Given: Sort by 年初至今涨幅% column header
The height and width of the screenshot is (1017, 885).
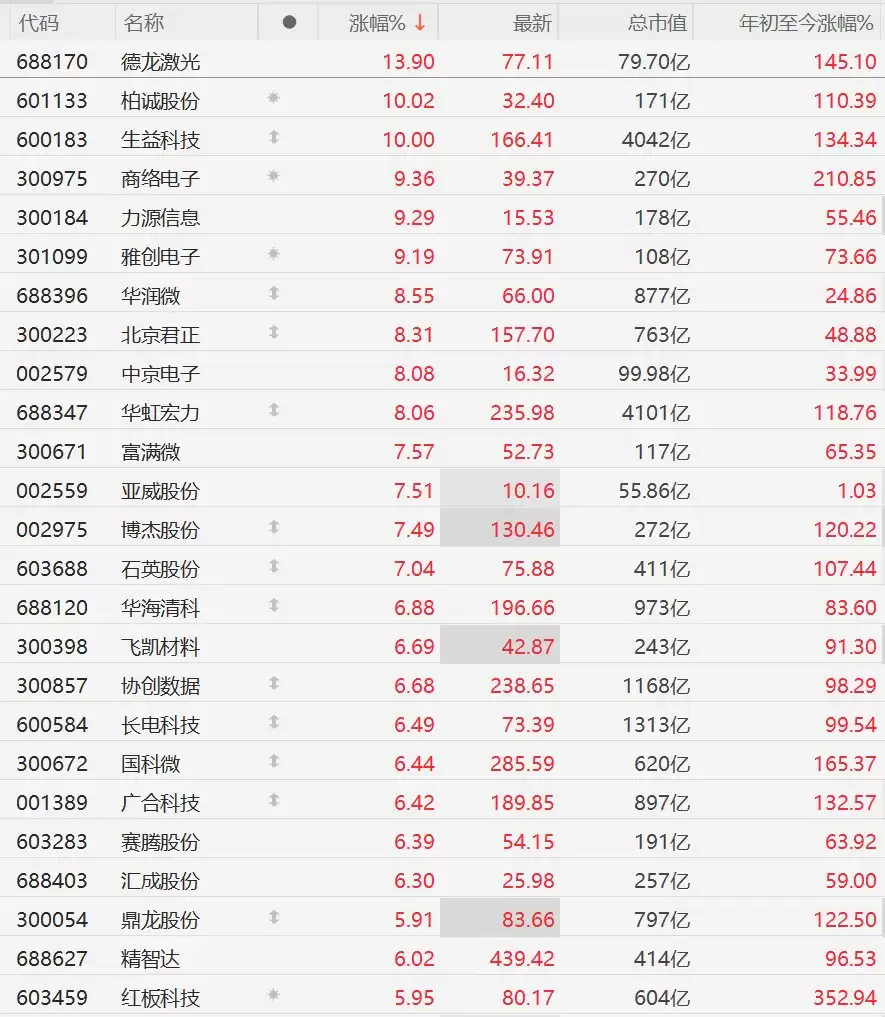Looking at the screenshot, I should (x=806, y=23).
